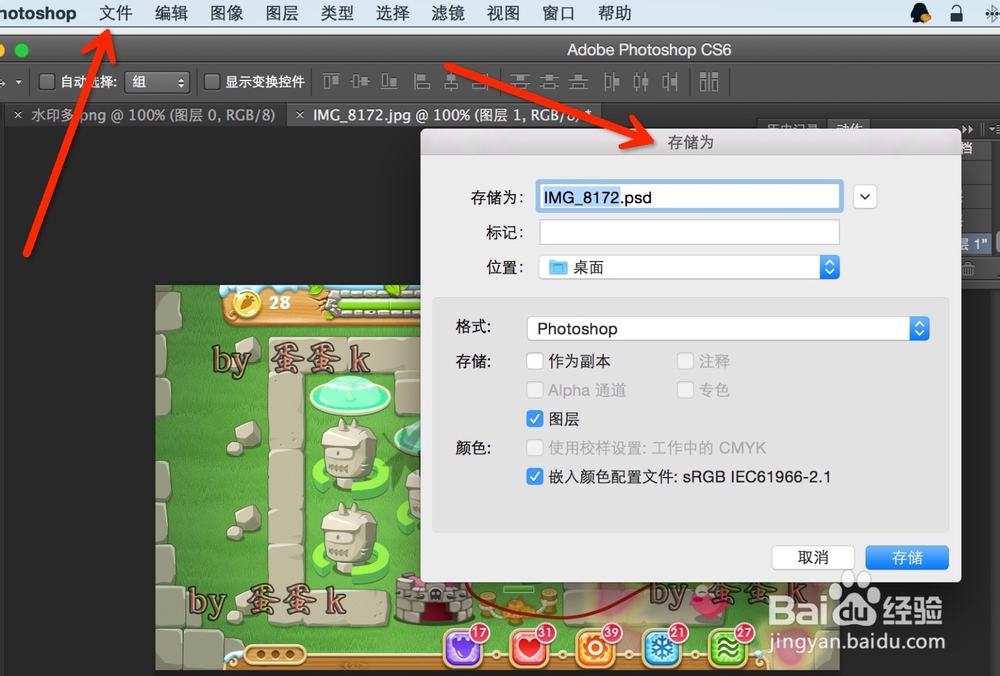This screenshot has height=676, width=1000.
Task: Align left edges of layers
Action: (421, 82)
